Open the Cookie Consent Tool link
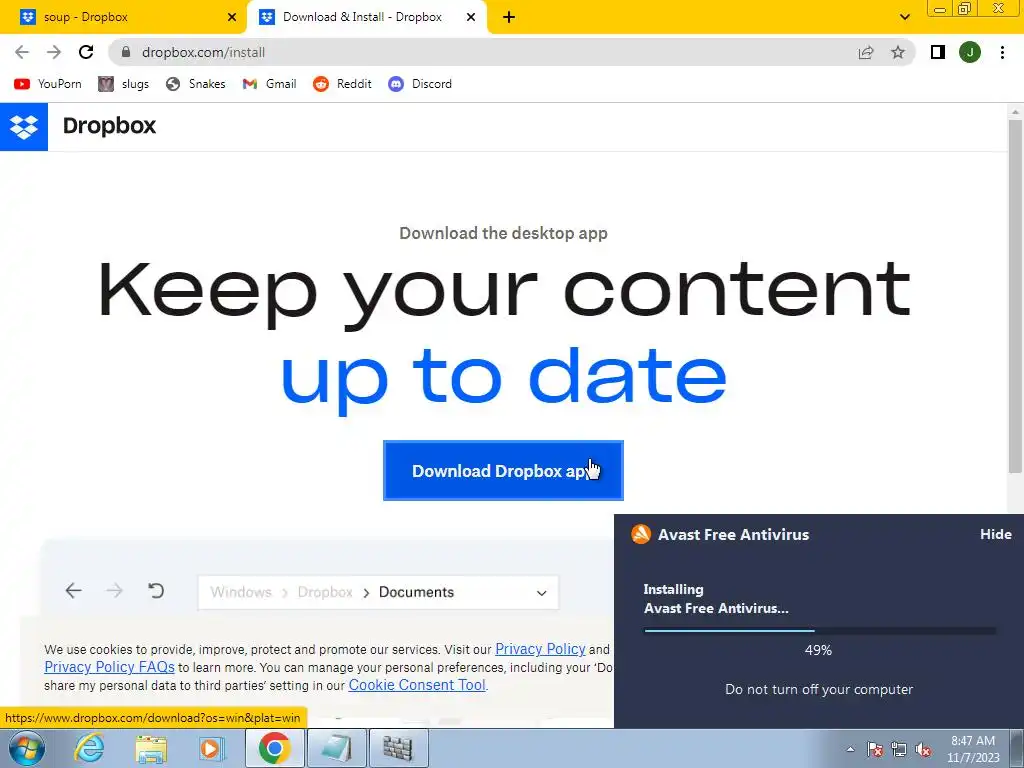The width and height of the screenshot is (1024, 768). pyautogui.click(x=417, y=685)
